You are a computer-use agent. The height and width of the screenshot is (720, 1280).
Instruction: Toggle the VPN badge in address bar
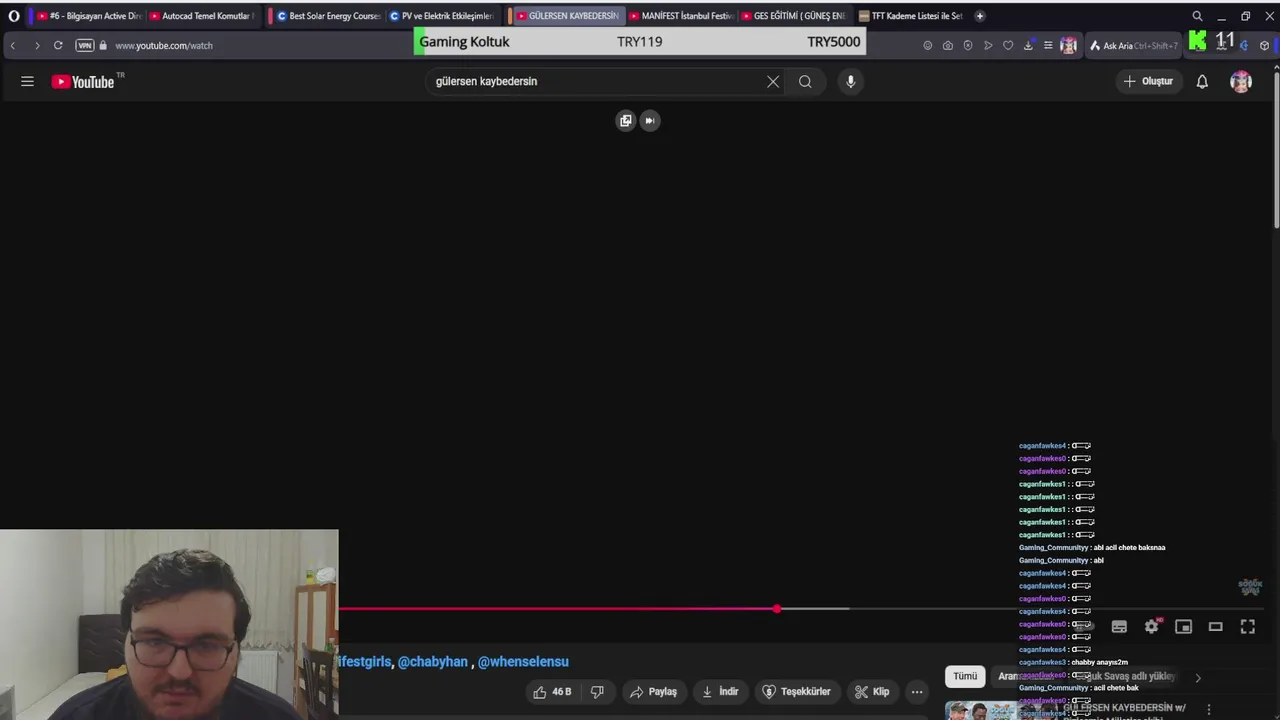pyautogui.click(x=85, y=45)
